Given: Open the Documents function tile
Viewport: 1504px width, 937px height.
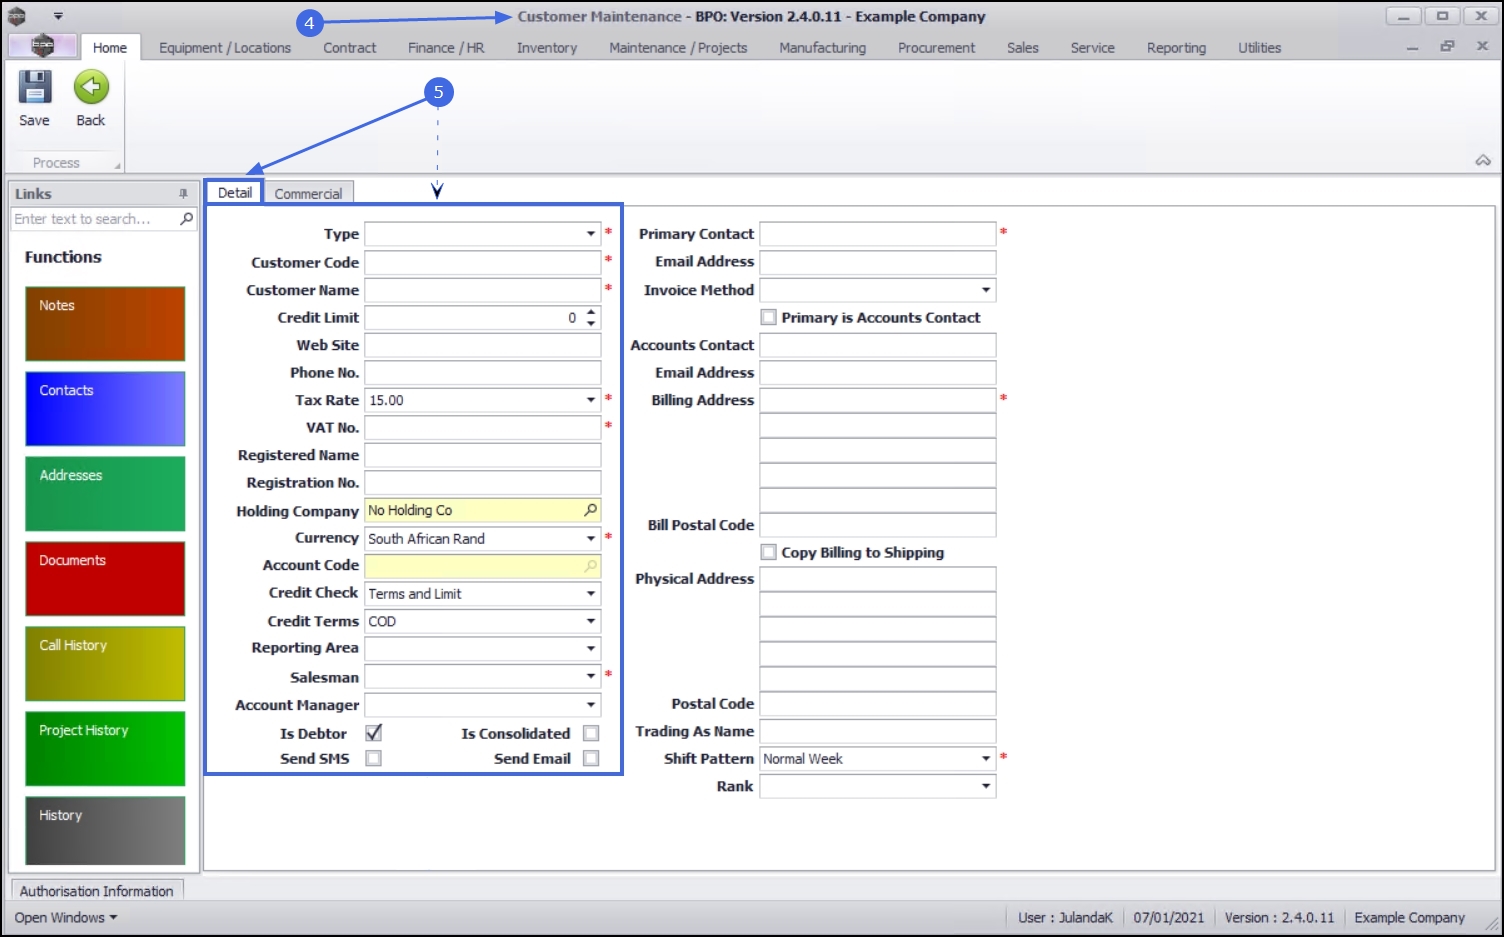Looking at the screenshot, I should tap(105, 579).
